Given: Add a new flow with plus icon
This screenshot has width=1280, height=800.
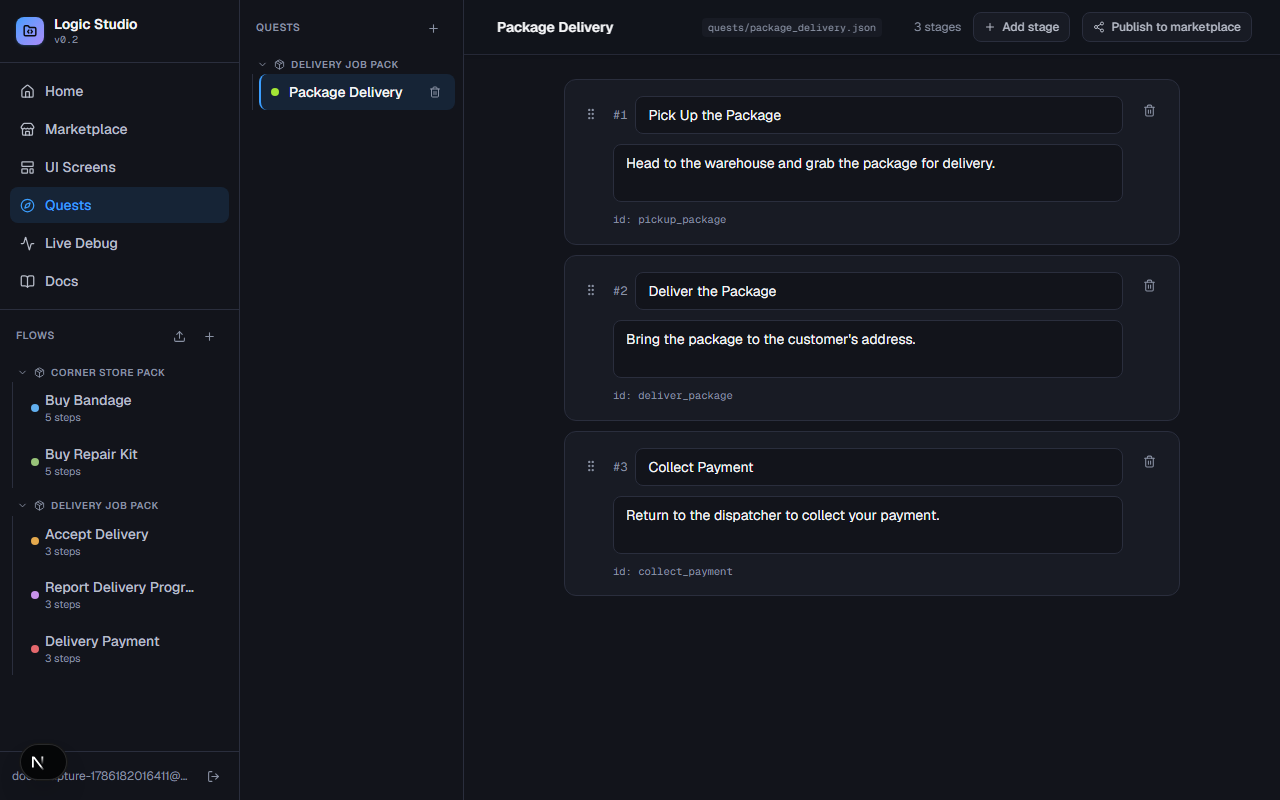Looking at the screenshot, I should coord(209,336).
